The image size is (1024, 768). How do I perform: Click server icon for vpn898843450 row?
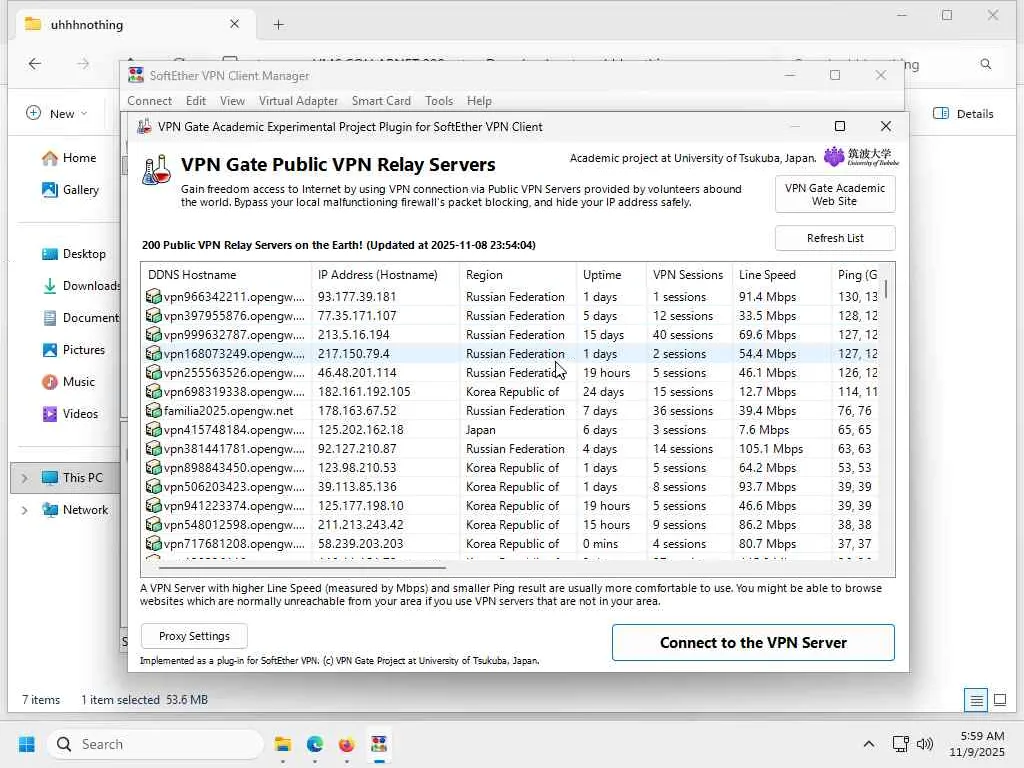pyautogui.click(x=153, y=467)
